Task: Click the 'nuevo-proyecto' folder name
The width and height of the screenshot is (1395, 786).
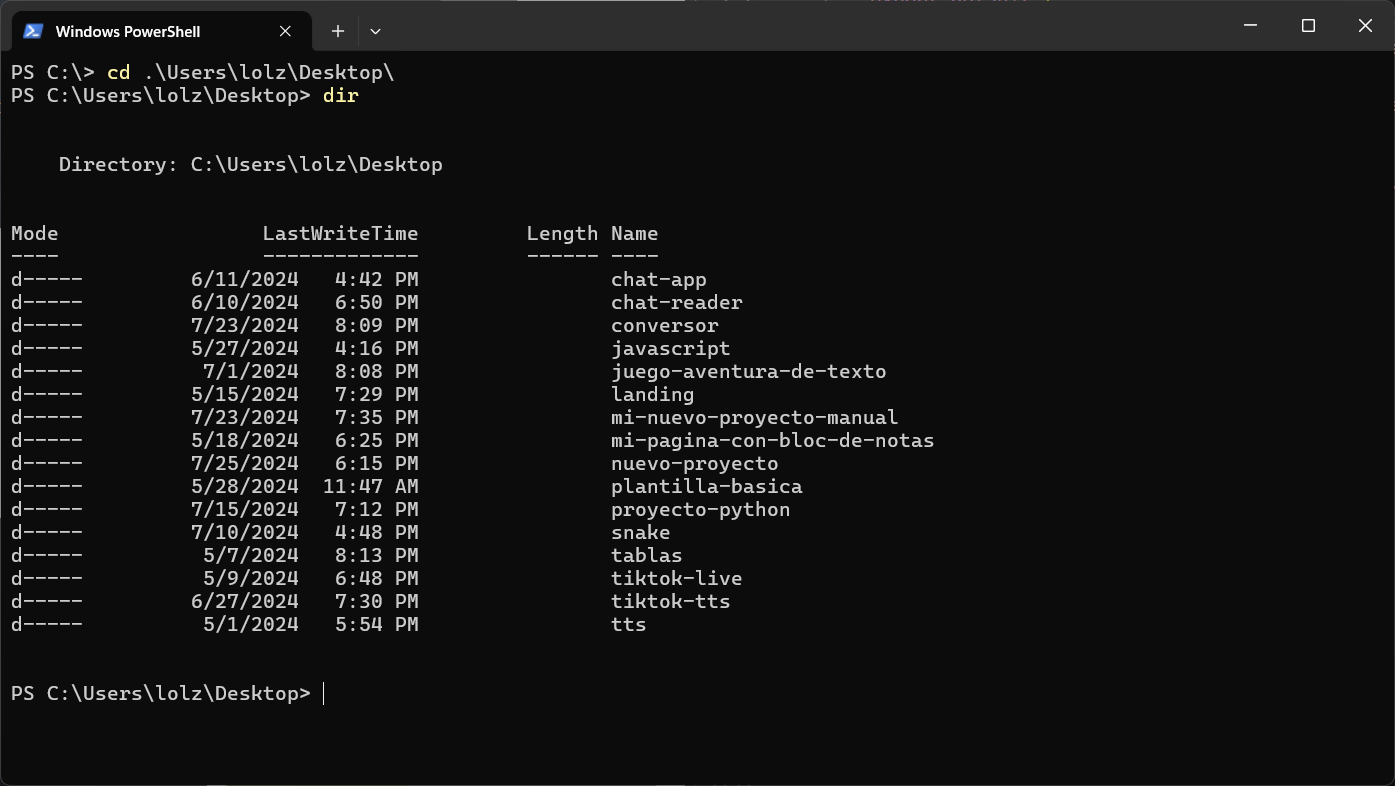Action: (695, 464)
